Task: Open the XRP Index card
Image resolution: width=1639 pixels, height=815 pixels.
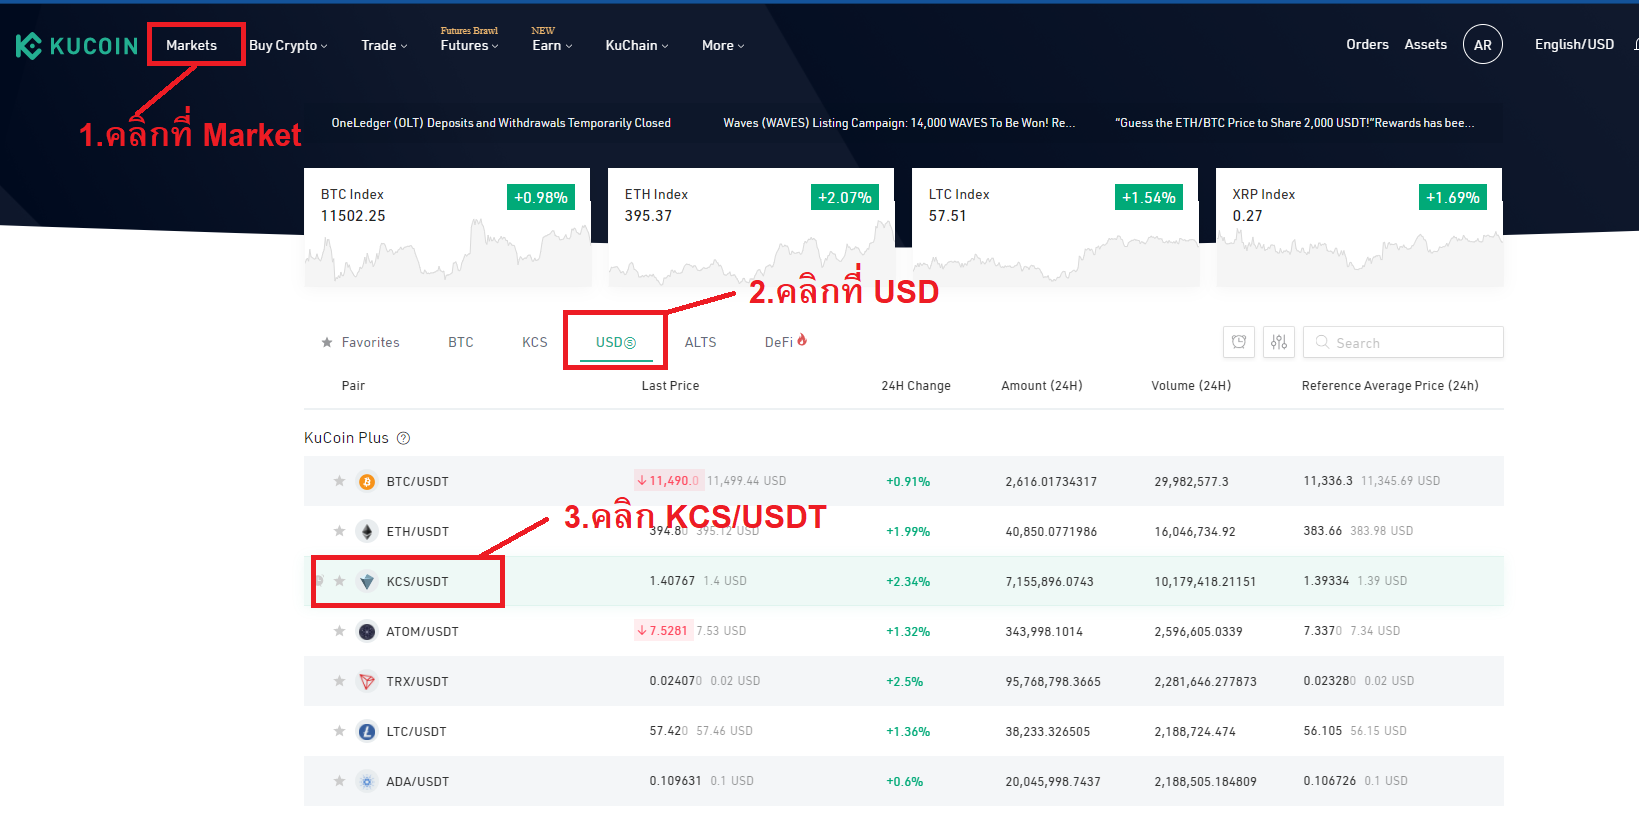Action: pyautogui.click(x=1359, y=227)
